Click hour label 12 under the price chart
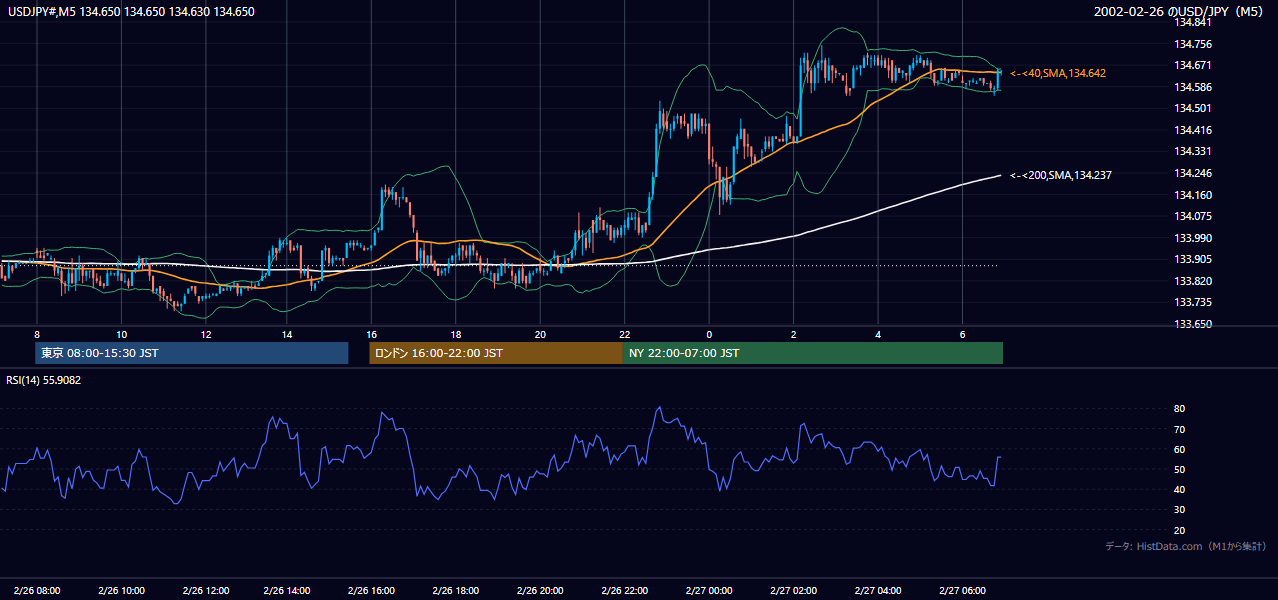This screenshot has height=600, width=1278. click(x=205, y=334)
